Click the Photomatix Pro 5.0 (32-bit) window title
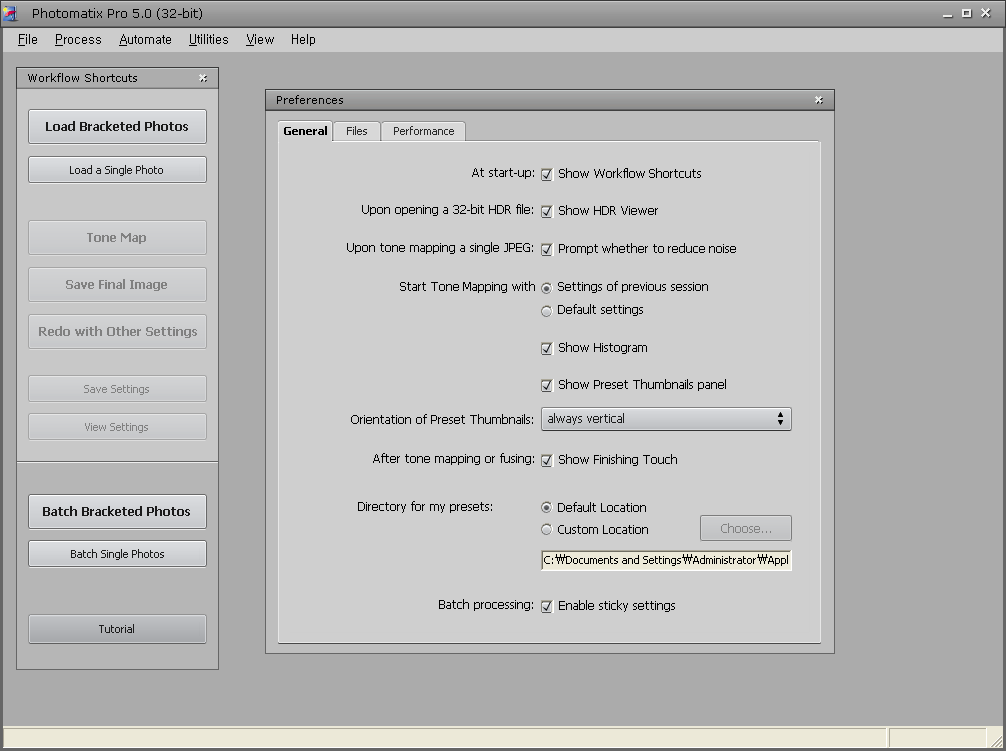 [117, 13]
